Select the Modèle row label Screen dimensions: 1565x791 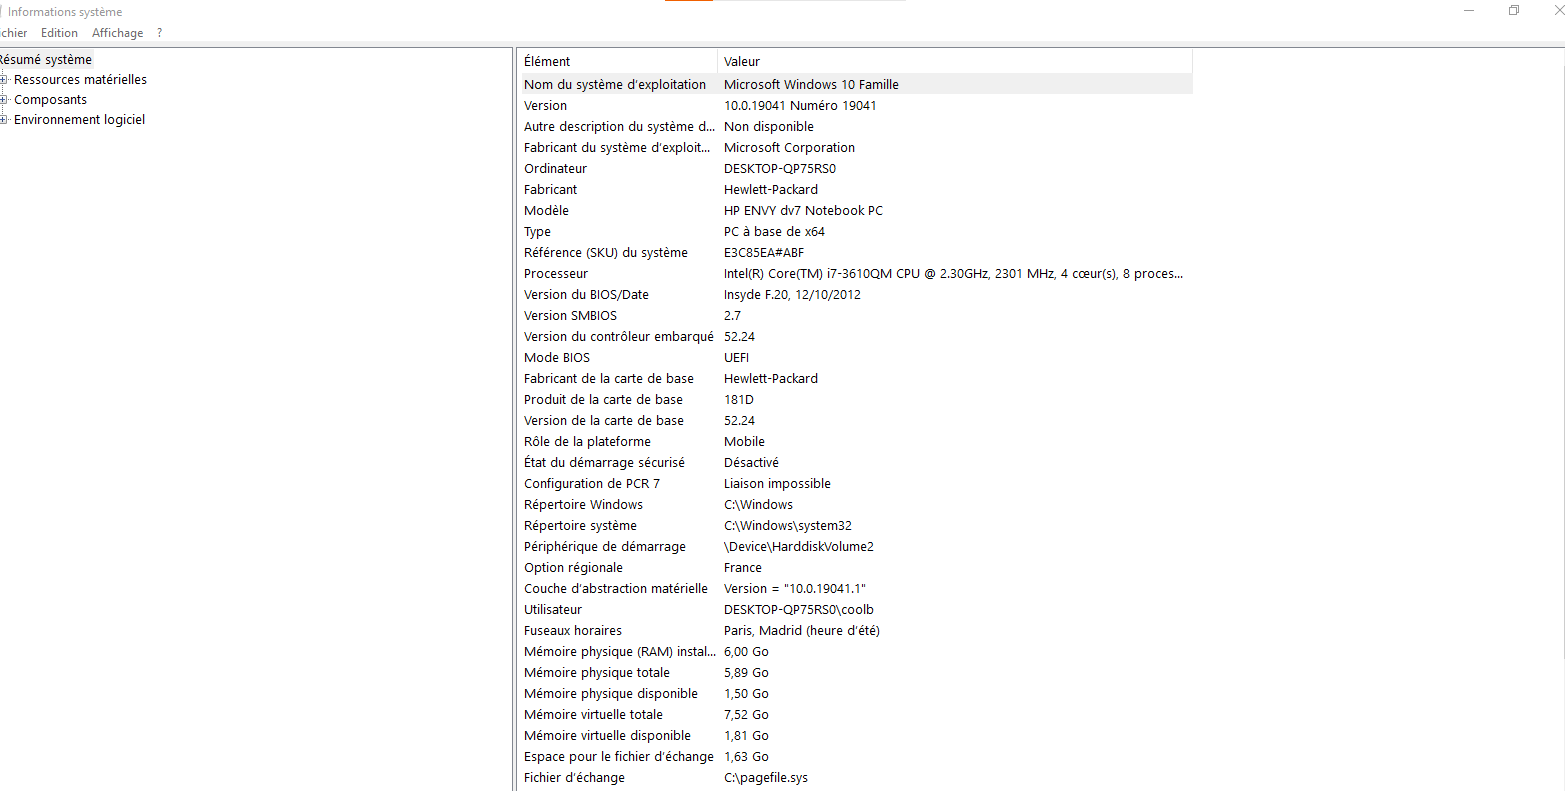546,211
